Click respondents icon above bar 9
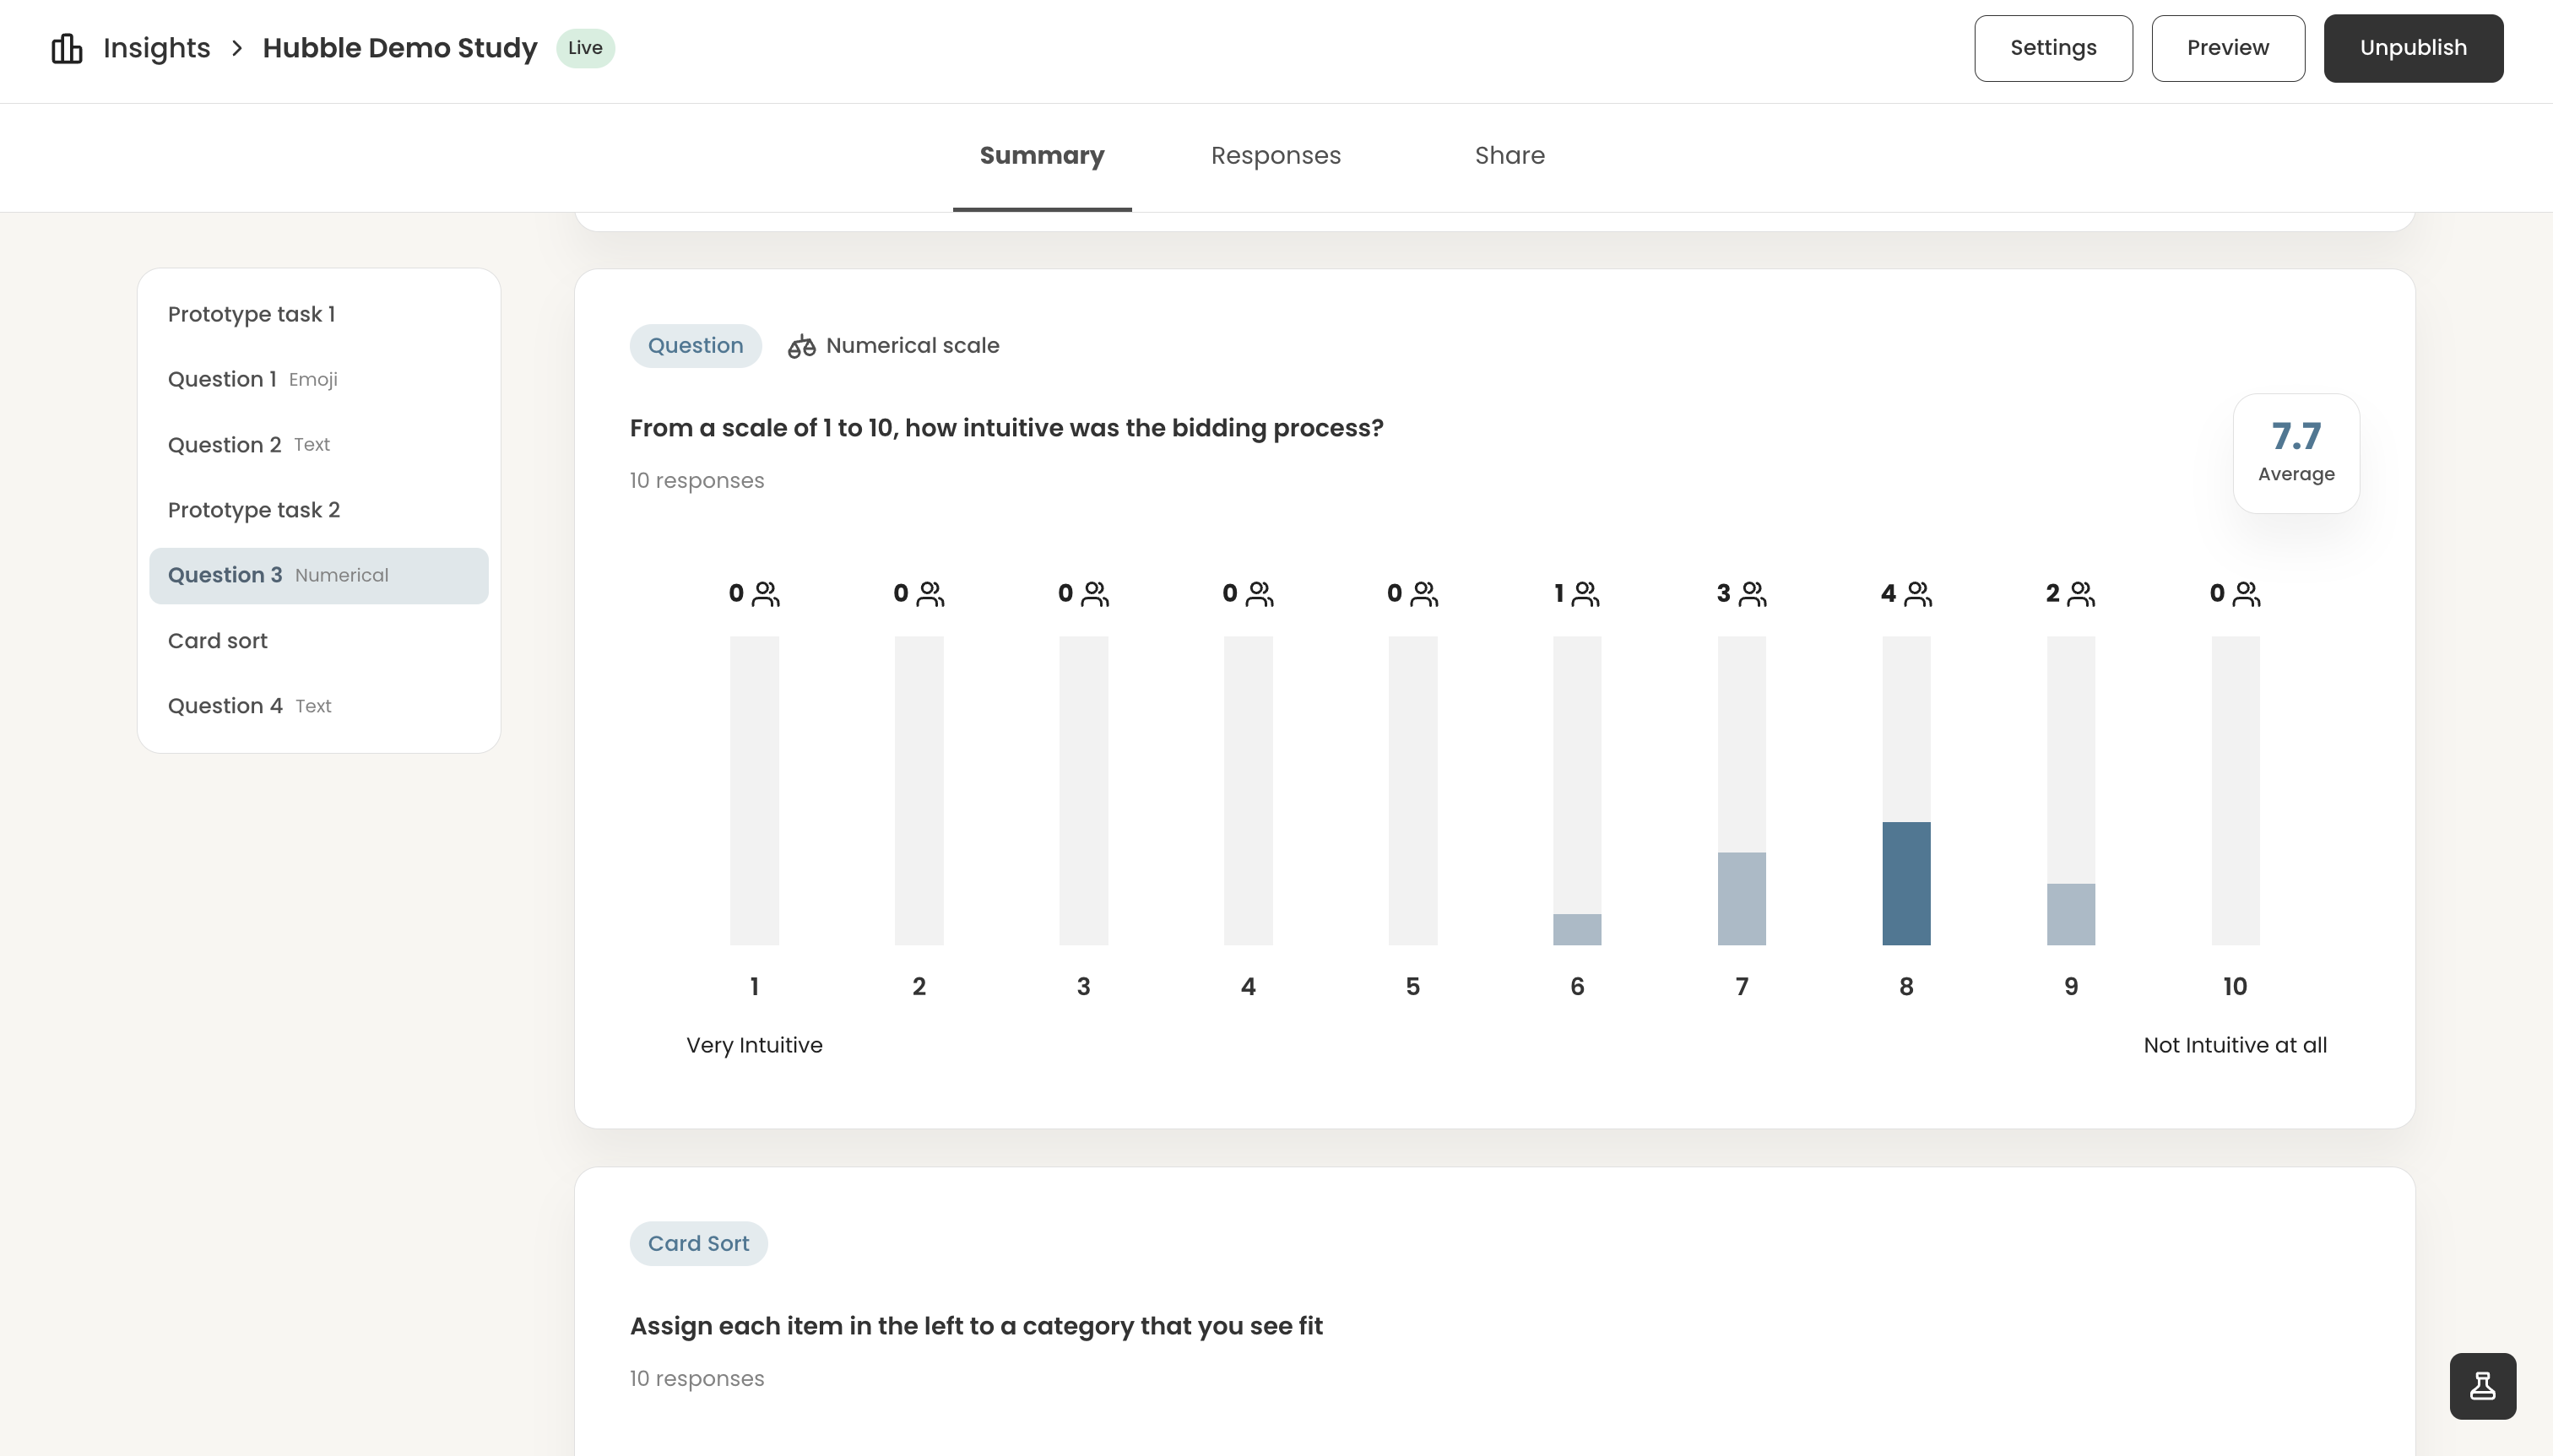This screenshot has height=1456, width=2553. click(x=2081, y=594)
